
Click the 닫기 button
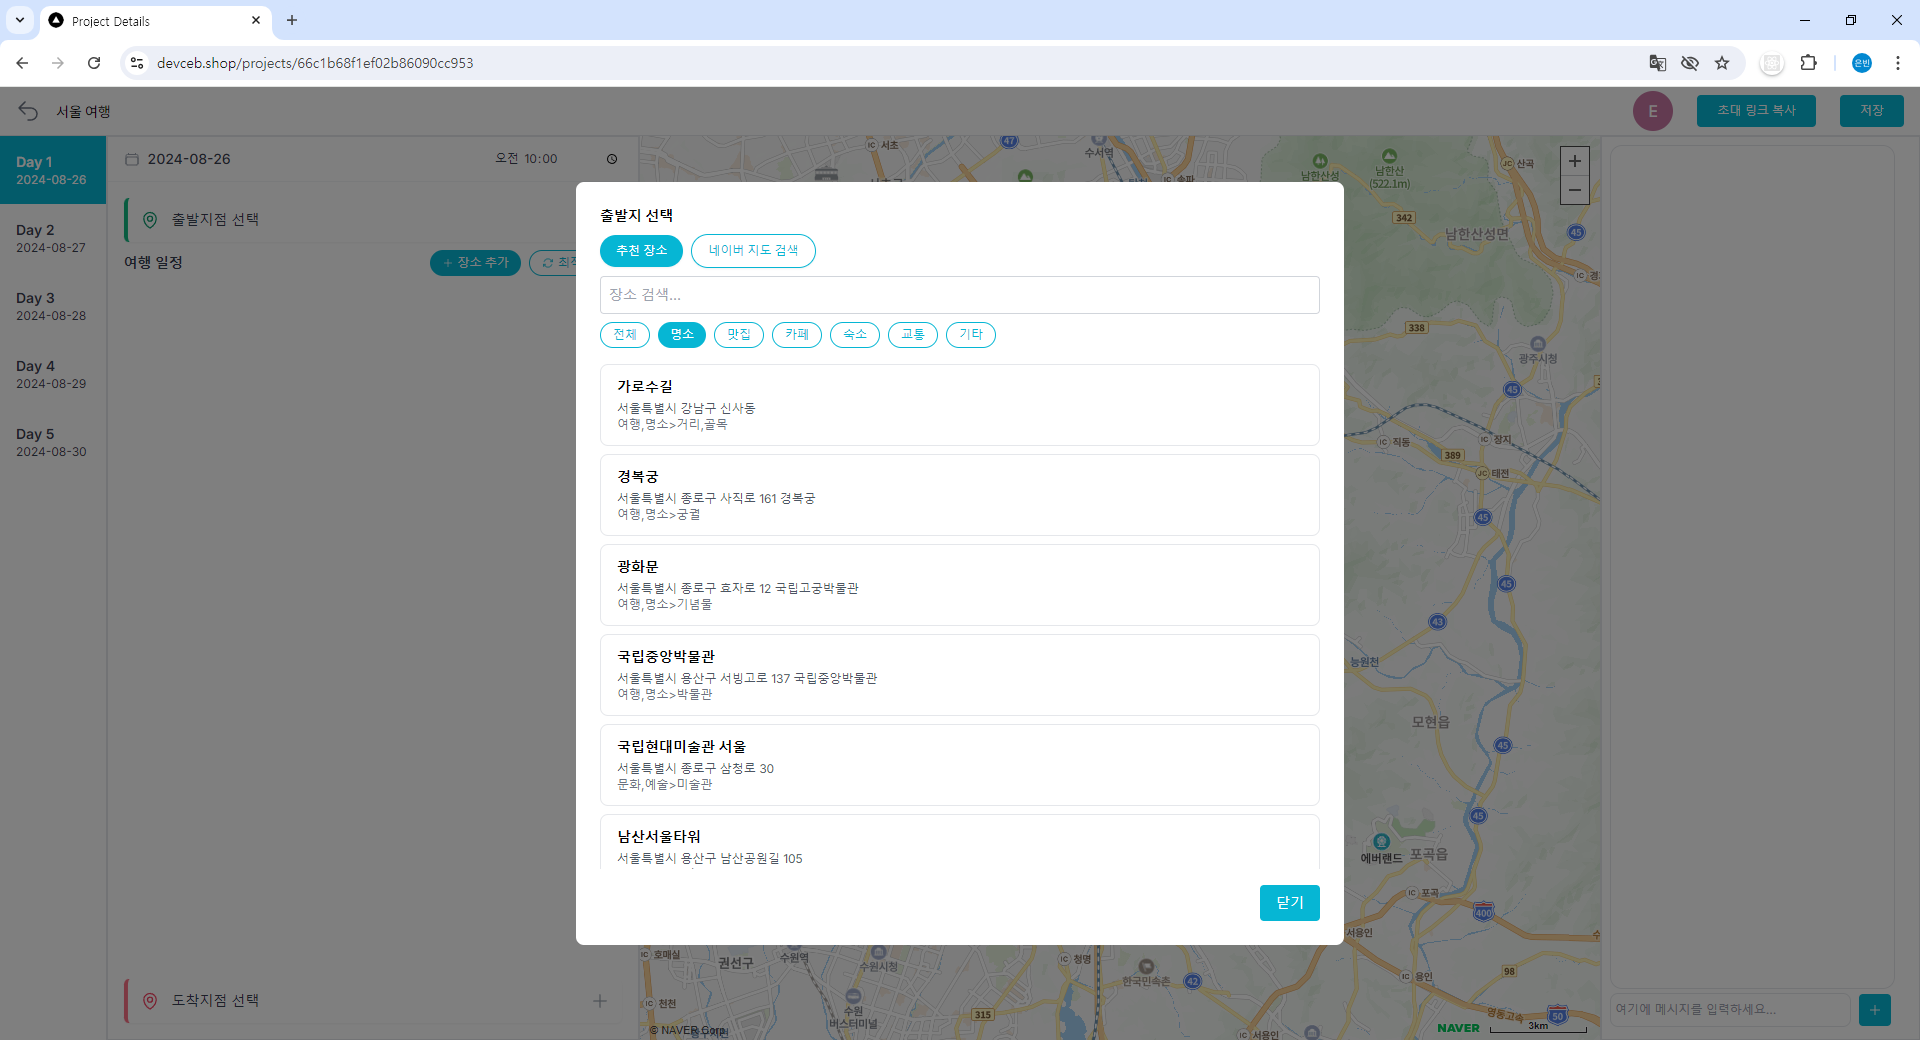click(x=1289, y=903)
